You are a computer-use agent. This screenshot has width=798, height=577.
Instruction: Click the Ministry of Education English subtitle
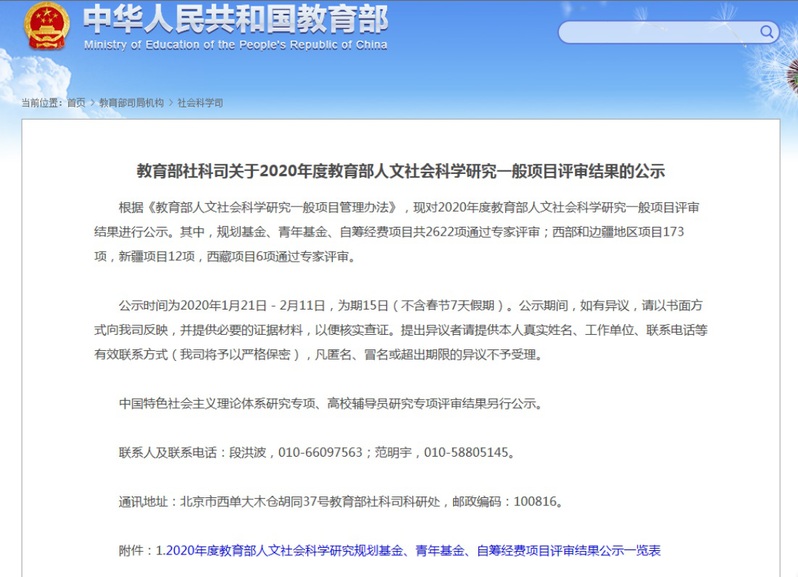tap(235, 45)
